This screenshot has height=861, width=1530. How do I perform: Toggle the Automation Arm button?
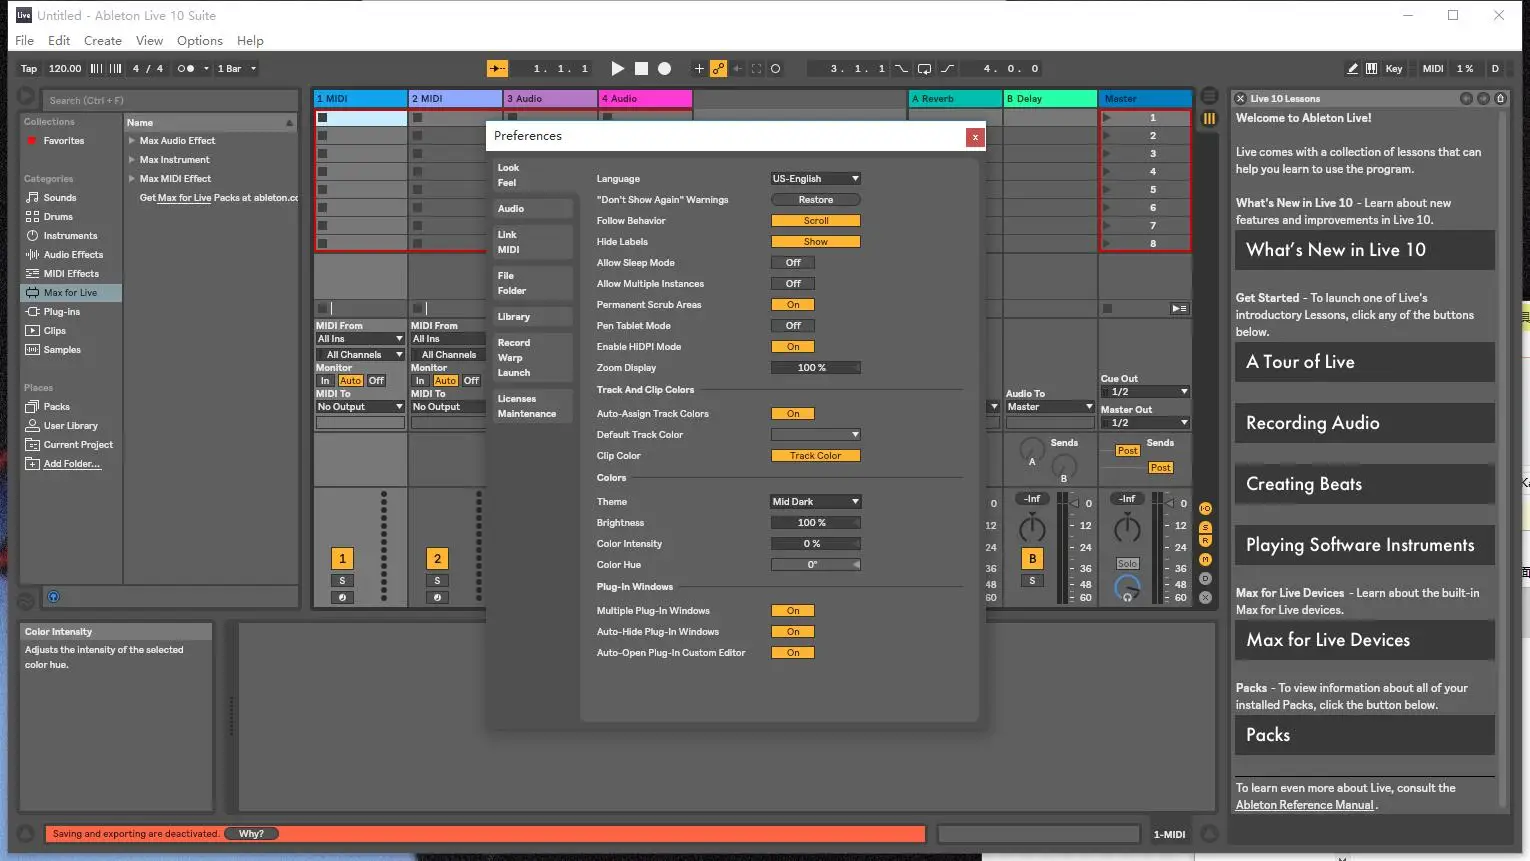(x=718, y=68)
